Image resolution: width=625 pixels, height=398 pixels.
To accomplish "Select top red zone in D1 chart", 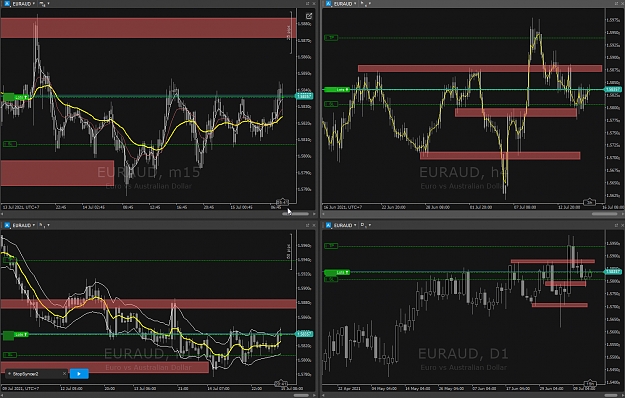I will click(x=553, y=261).
